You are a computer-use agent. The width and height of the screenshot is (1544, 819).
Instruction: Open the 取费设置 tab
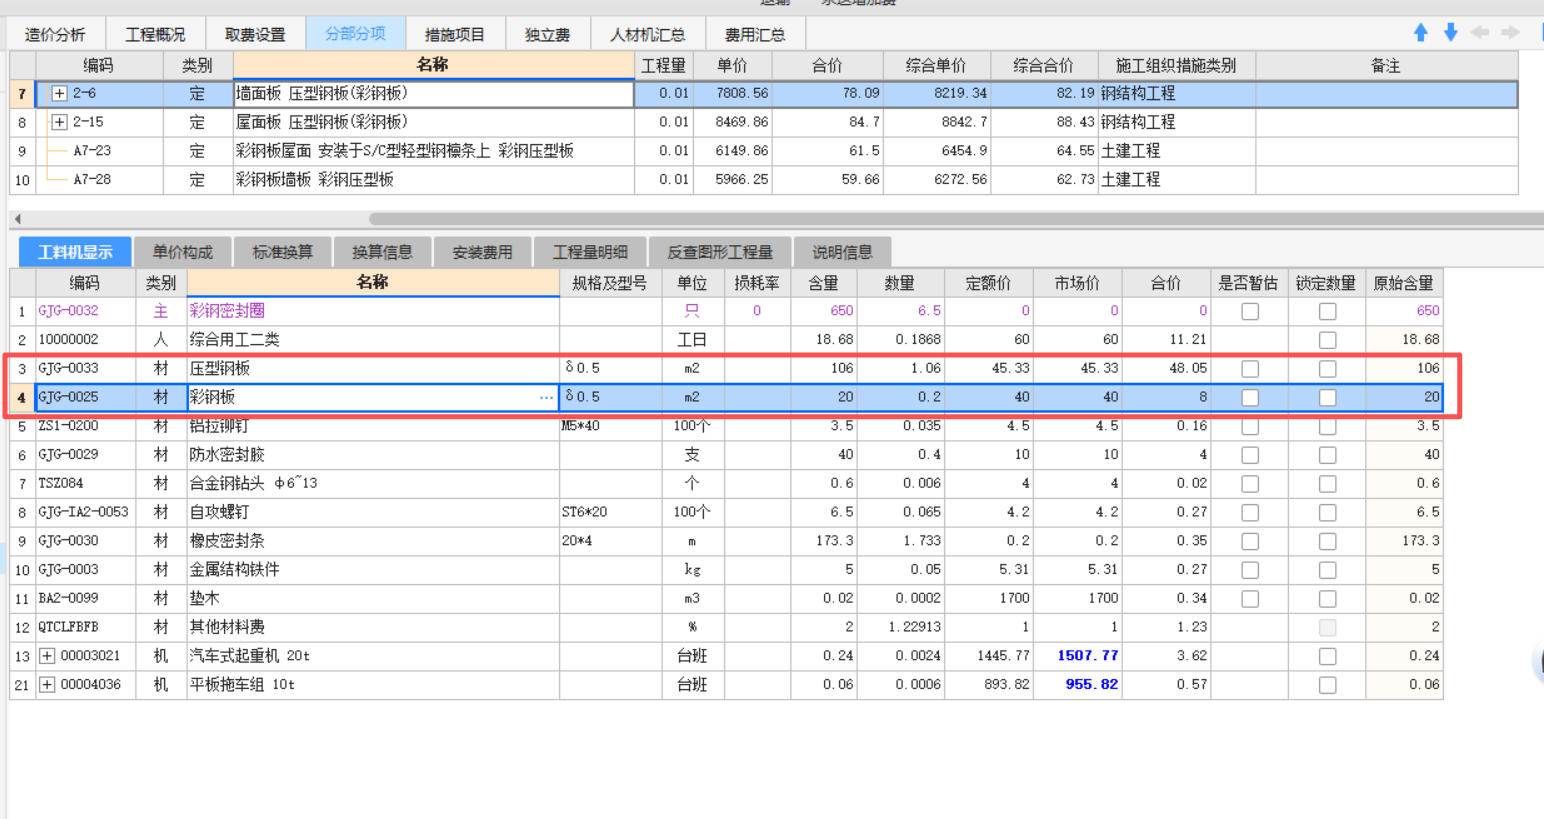[x=254, y=33]
